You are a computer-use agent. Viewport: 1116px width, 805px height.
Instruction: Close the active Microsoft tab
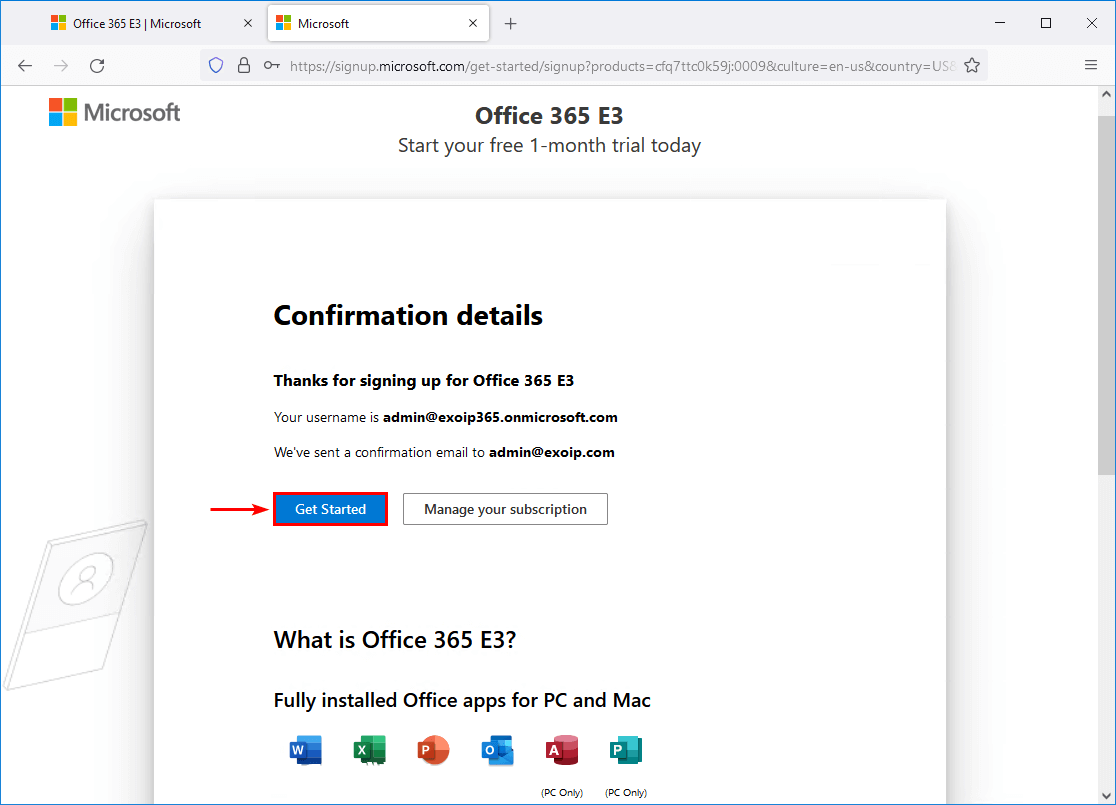pyautogui.click(x=473, y=23)
